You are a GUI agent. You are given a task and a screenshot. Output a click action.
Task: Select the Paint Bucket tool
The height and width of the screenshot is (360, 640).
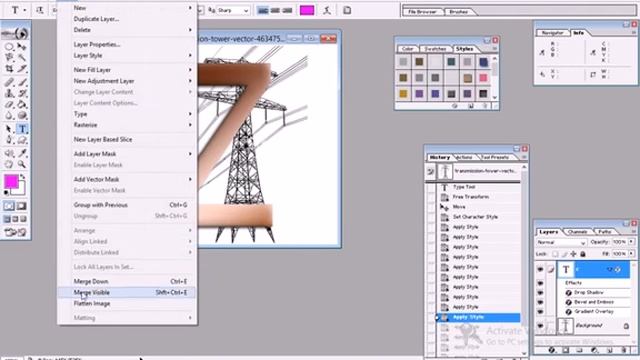pyautogui.click(x=22, y=104)
